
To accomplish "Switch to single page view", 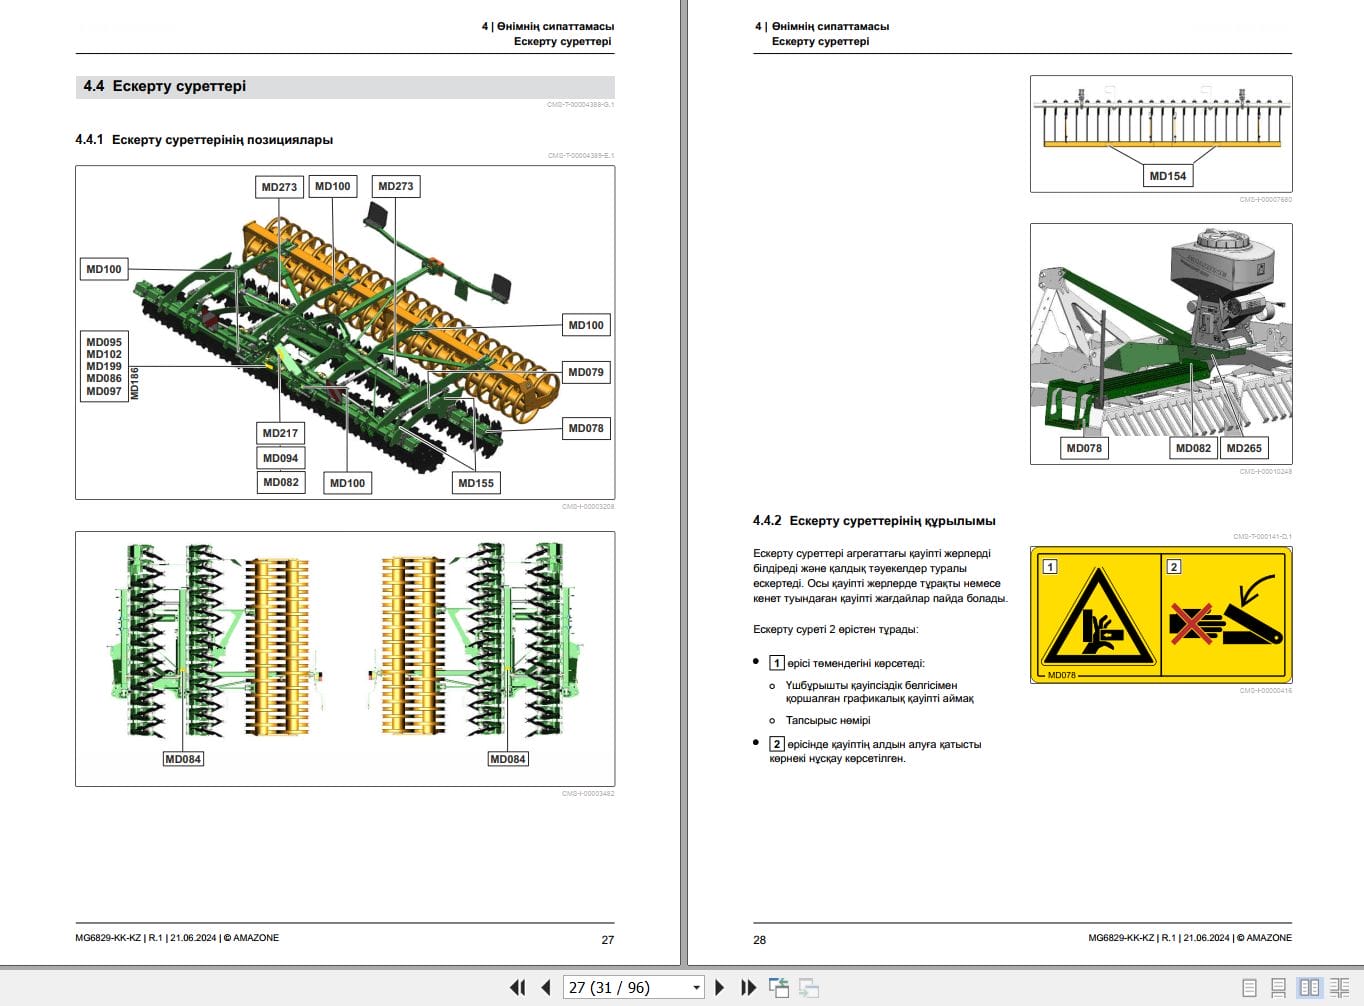I will 1249,987.
